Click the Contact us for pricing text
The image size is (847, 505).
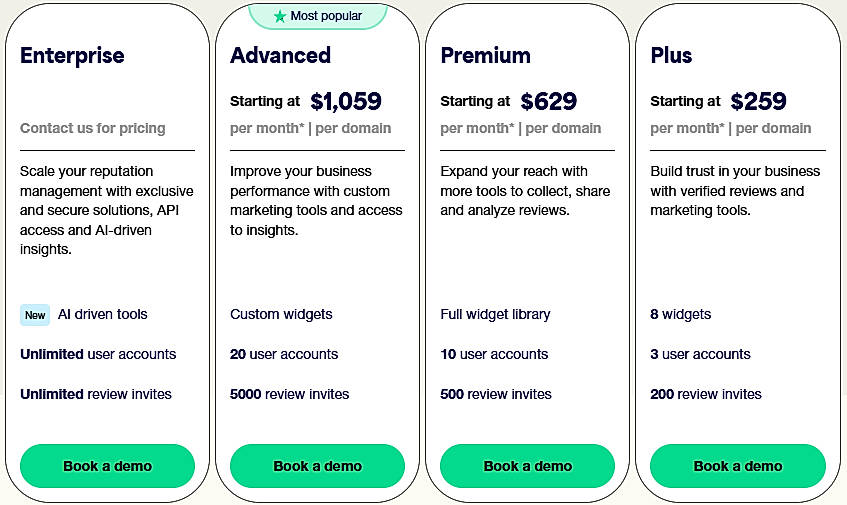[93, 128]
